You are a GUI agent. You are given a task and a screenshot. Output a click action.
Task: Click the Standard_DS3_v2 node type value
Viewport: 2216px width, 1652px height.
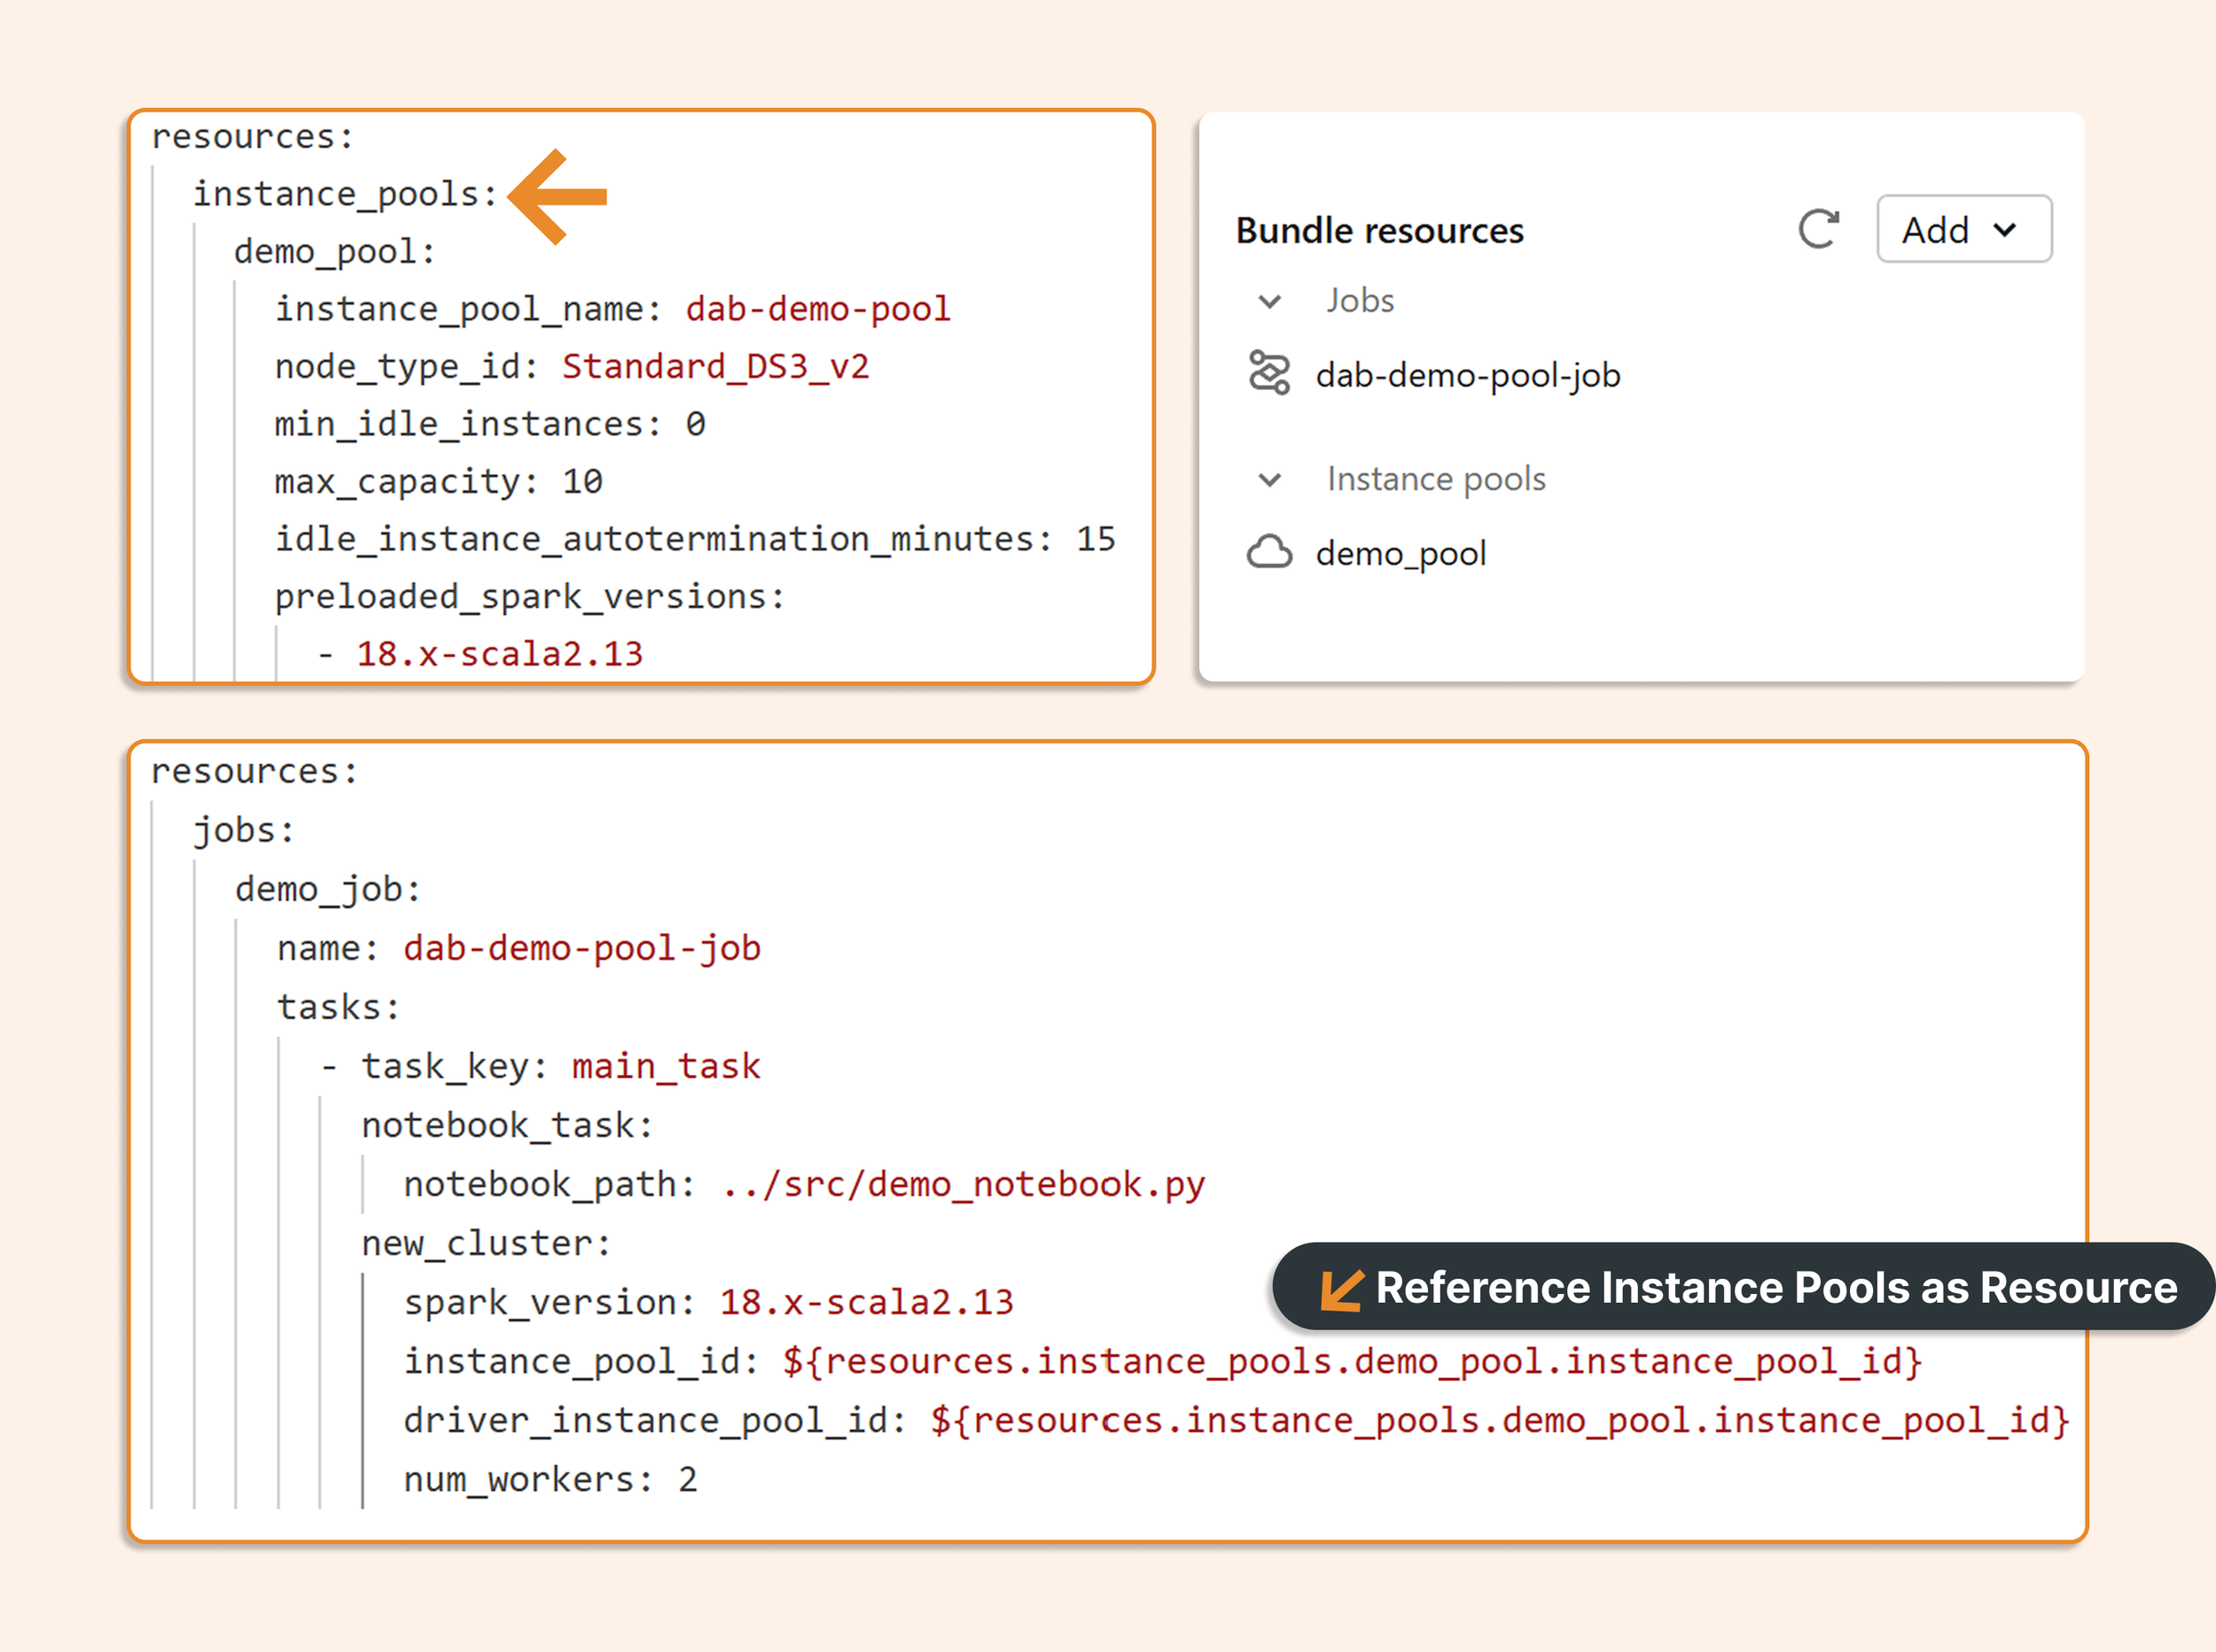pos(715,367)
